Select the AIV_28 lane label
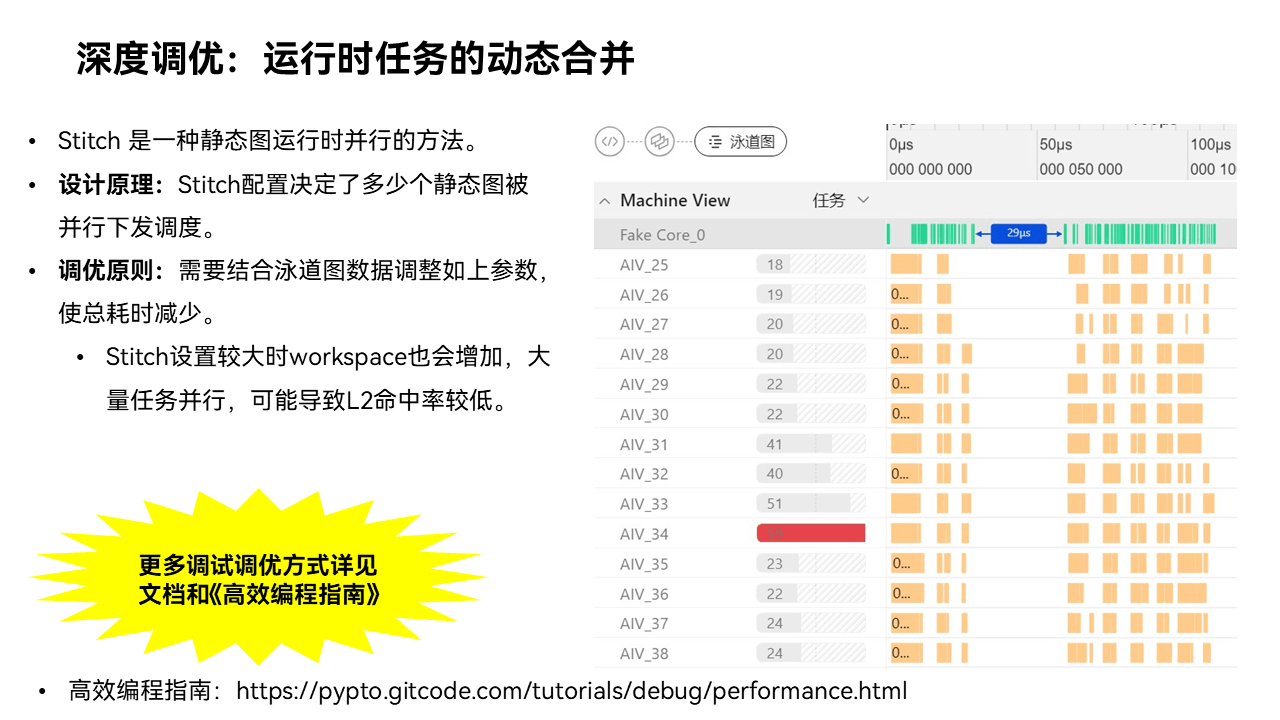This screenshot has width=1280, height=720. [x=644, y=354]
